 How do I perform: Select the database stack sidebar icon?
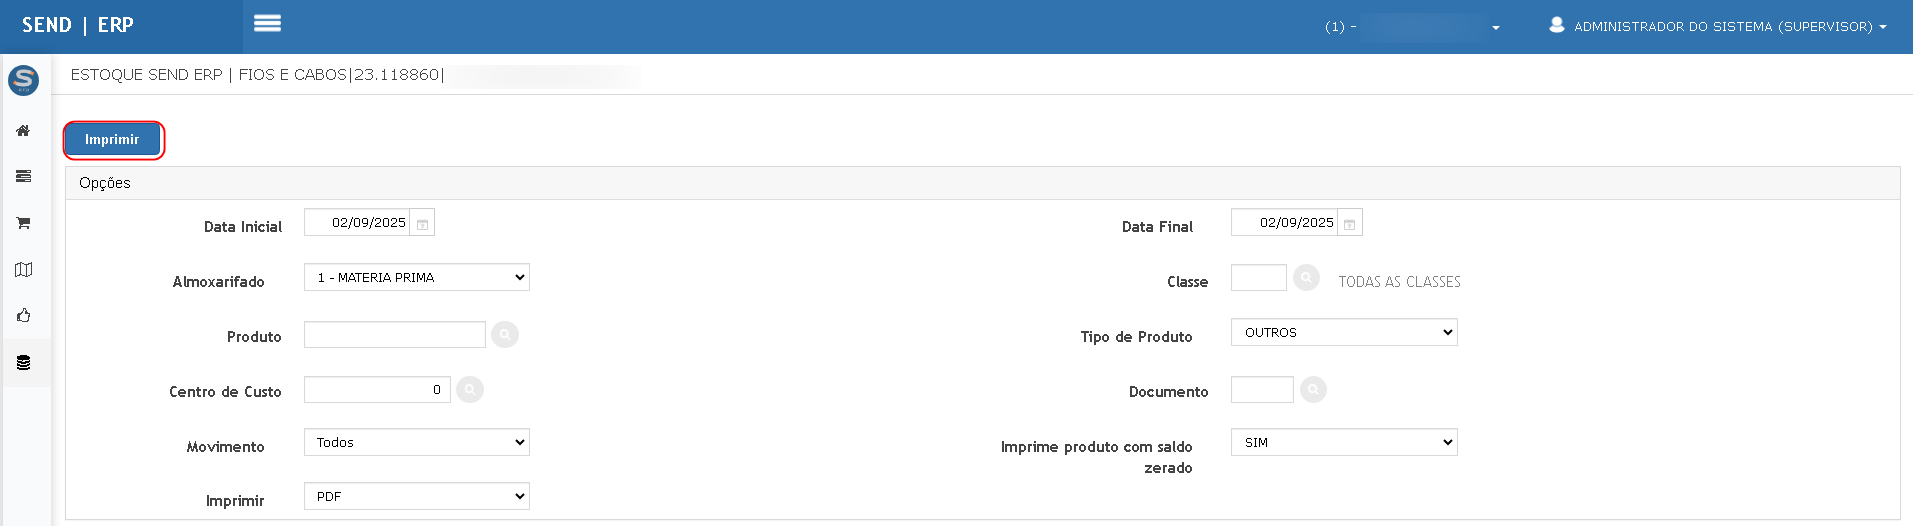pos(23,363)
